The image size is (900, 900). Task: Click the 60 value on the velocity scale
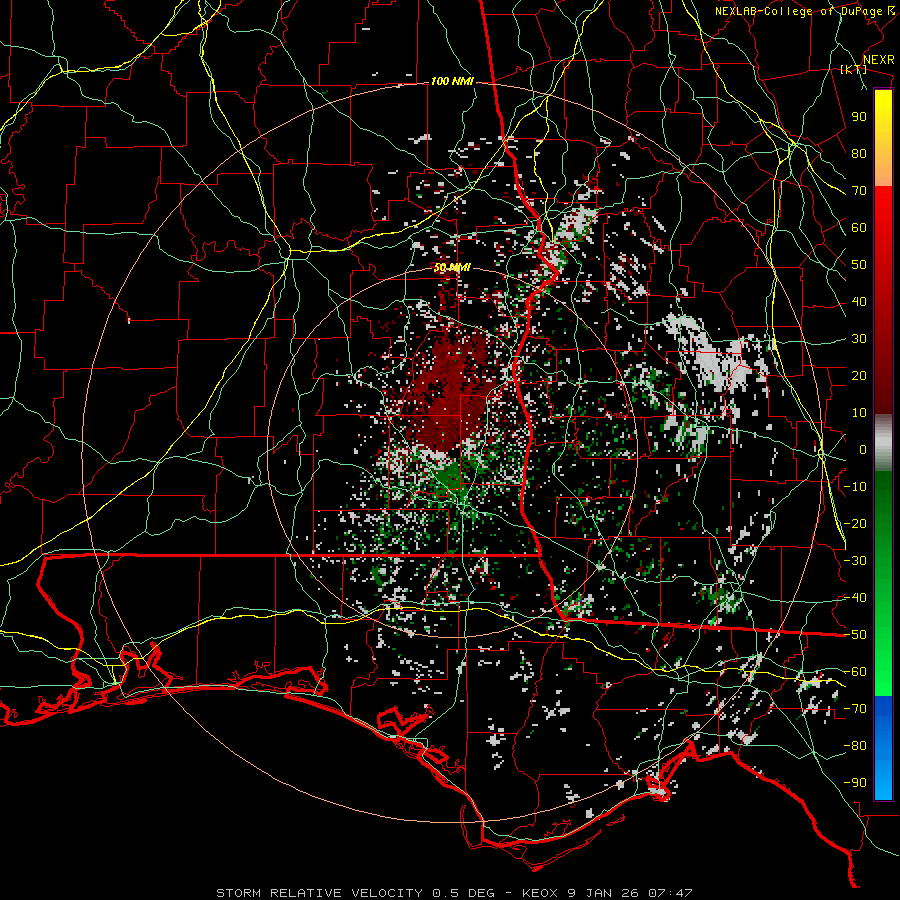coord(859,228)
